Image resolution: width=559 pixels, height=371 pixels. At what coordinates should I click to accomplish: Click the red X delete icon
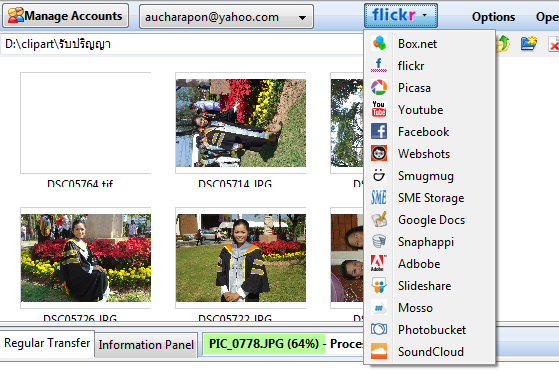[554, 44]
